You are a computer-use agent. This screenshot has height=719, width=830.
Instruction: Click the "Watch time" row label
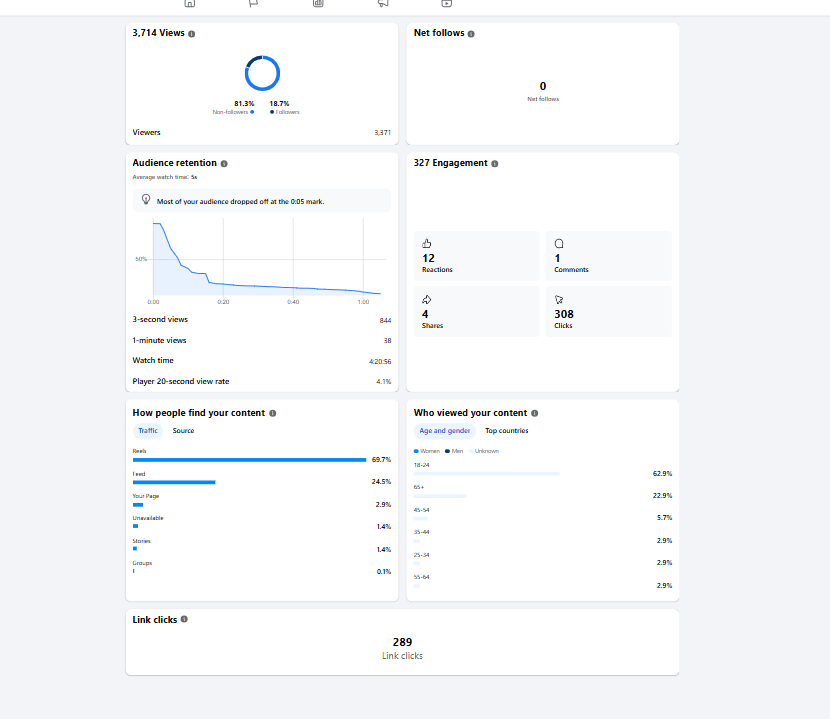tap(153, 361)
